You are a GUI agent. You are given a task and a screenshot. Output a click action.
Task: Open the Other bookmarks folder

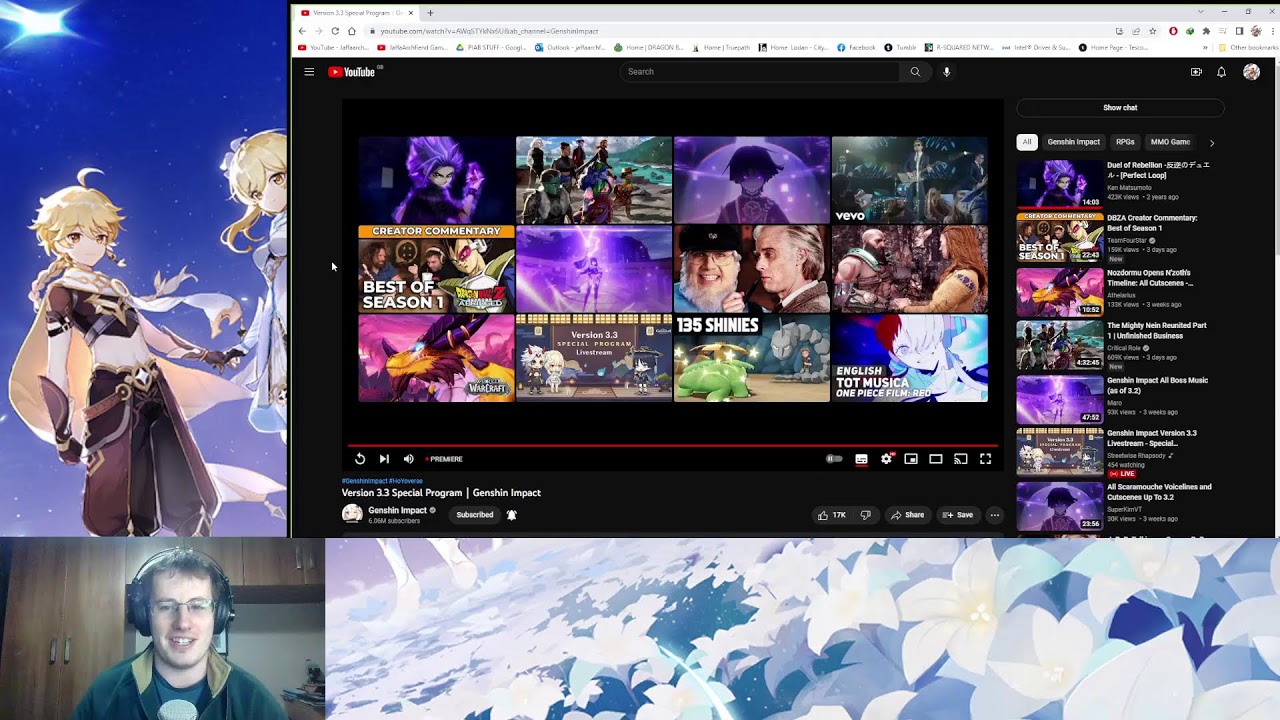[x=1248, y=47]
